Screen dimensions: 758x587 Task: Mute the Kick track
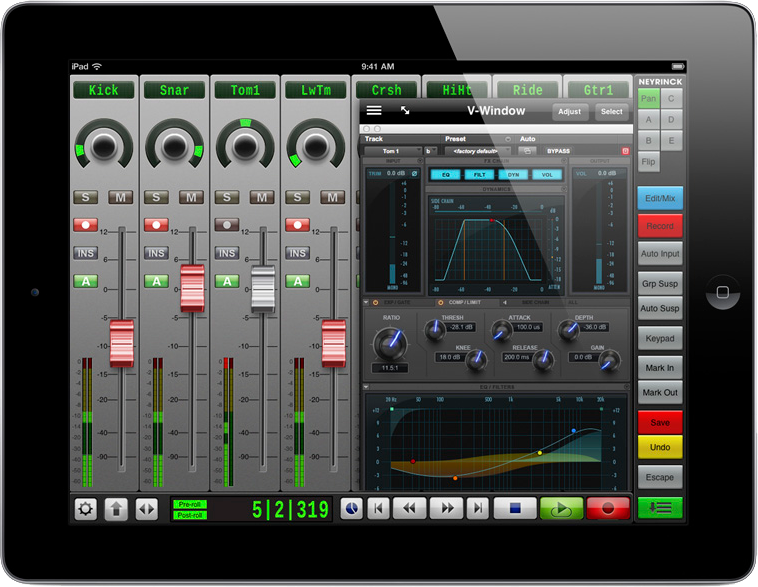[x=120, y=197]
